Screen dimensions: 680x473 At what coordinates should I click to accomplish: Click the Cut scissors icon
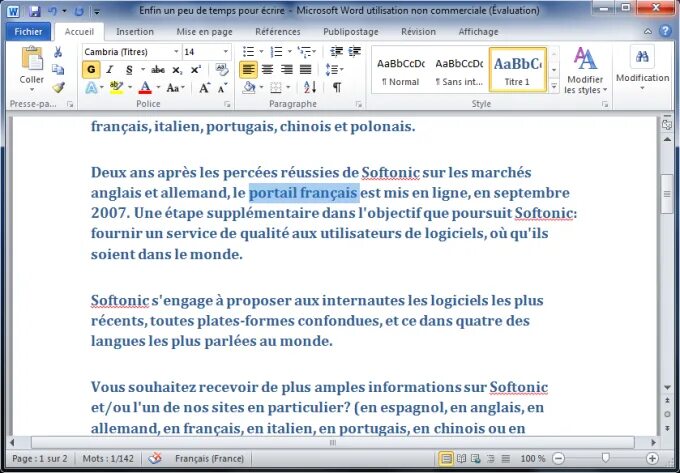tap(58, 52)
